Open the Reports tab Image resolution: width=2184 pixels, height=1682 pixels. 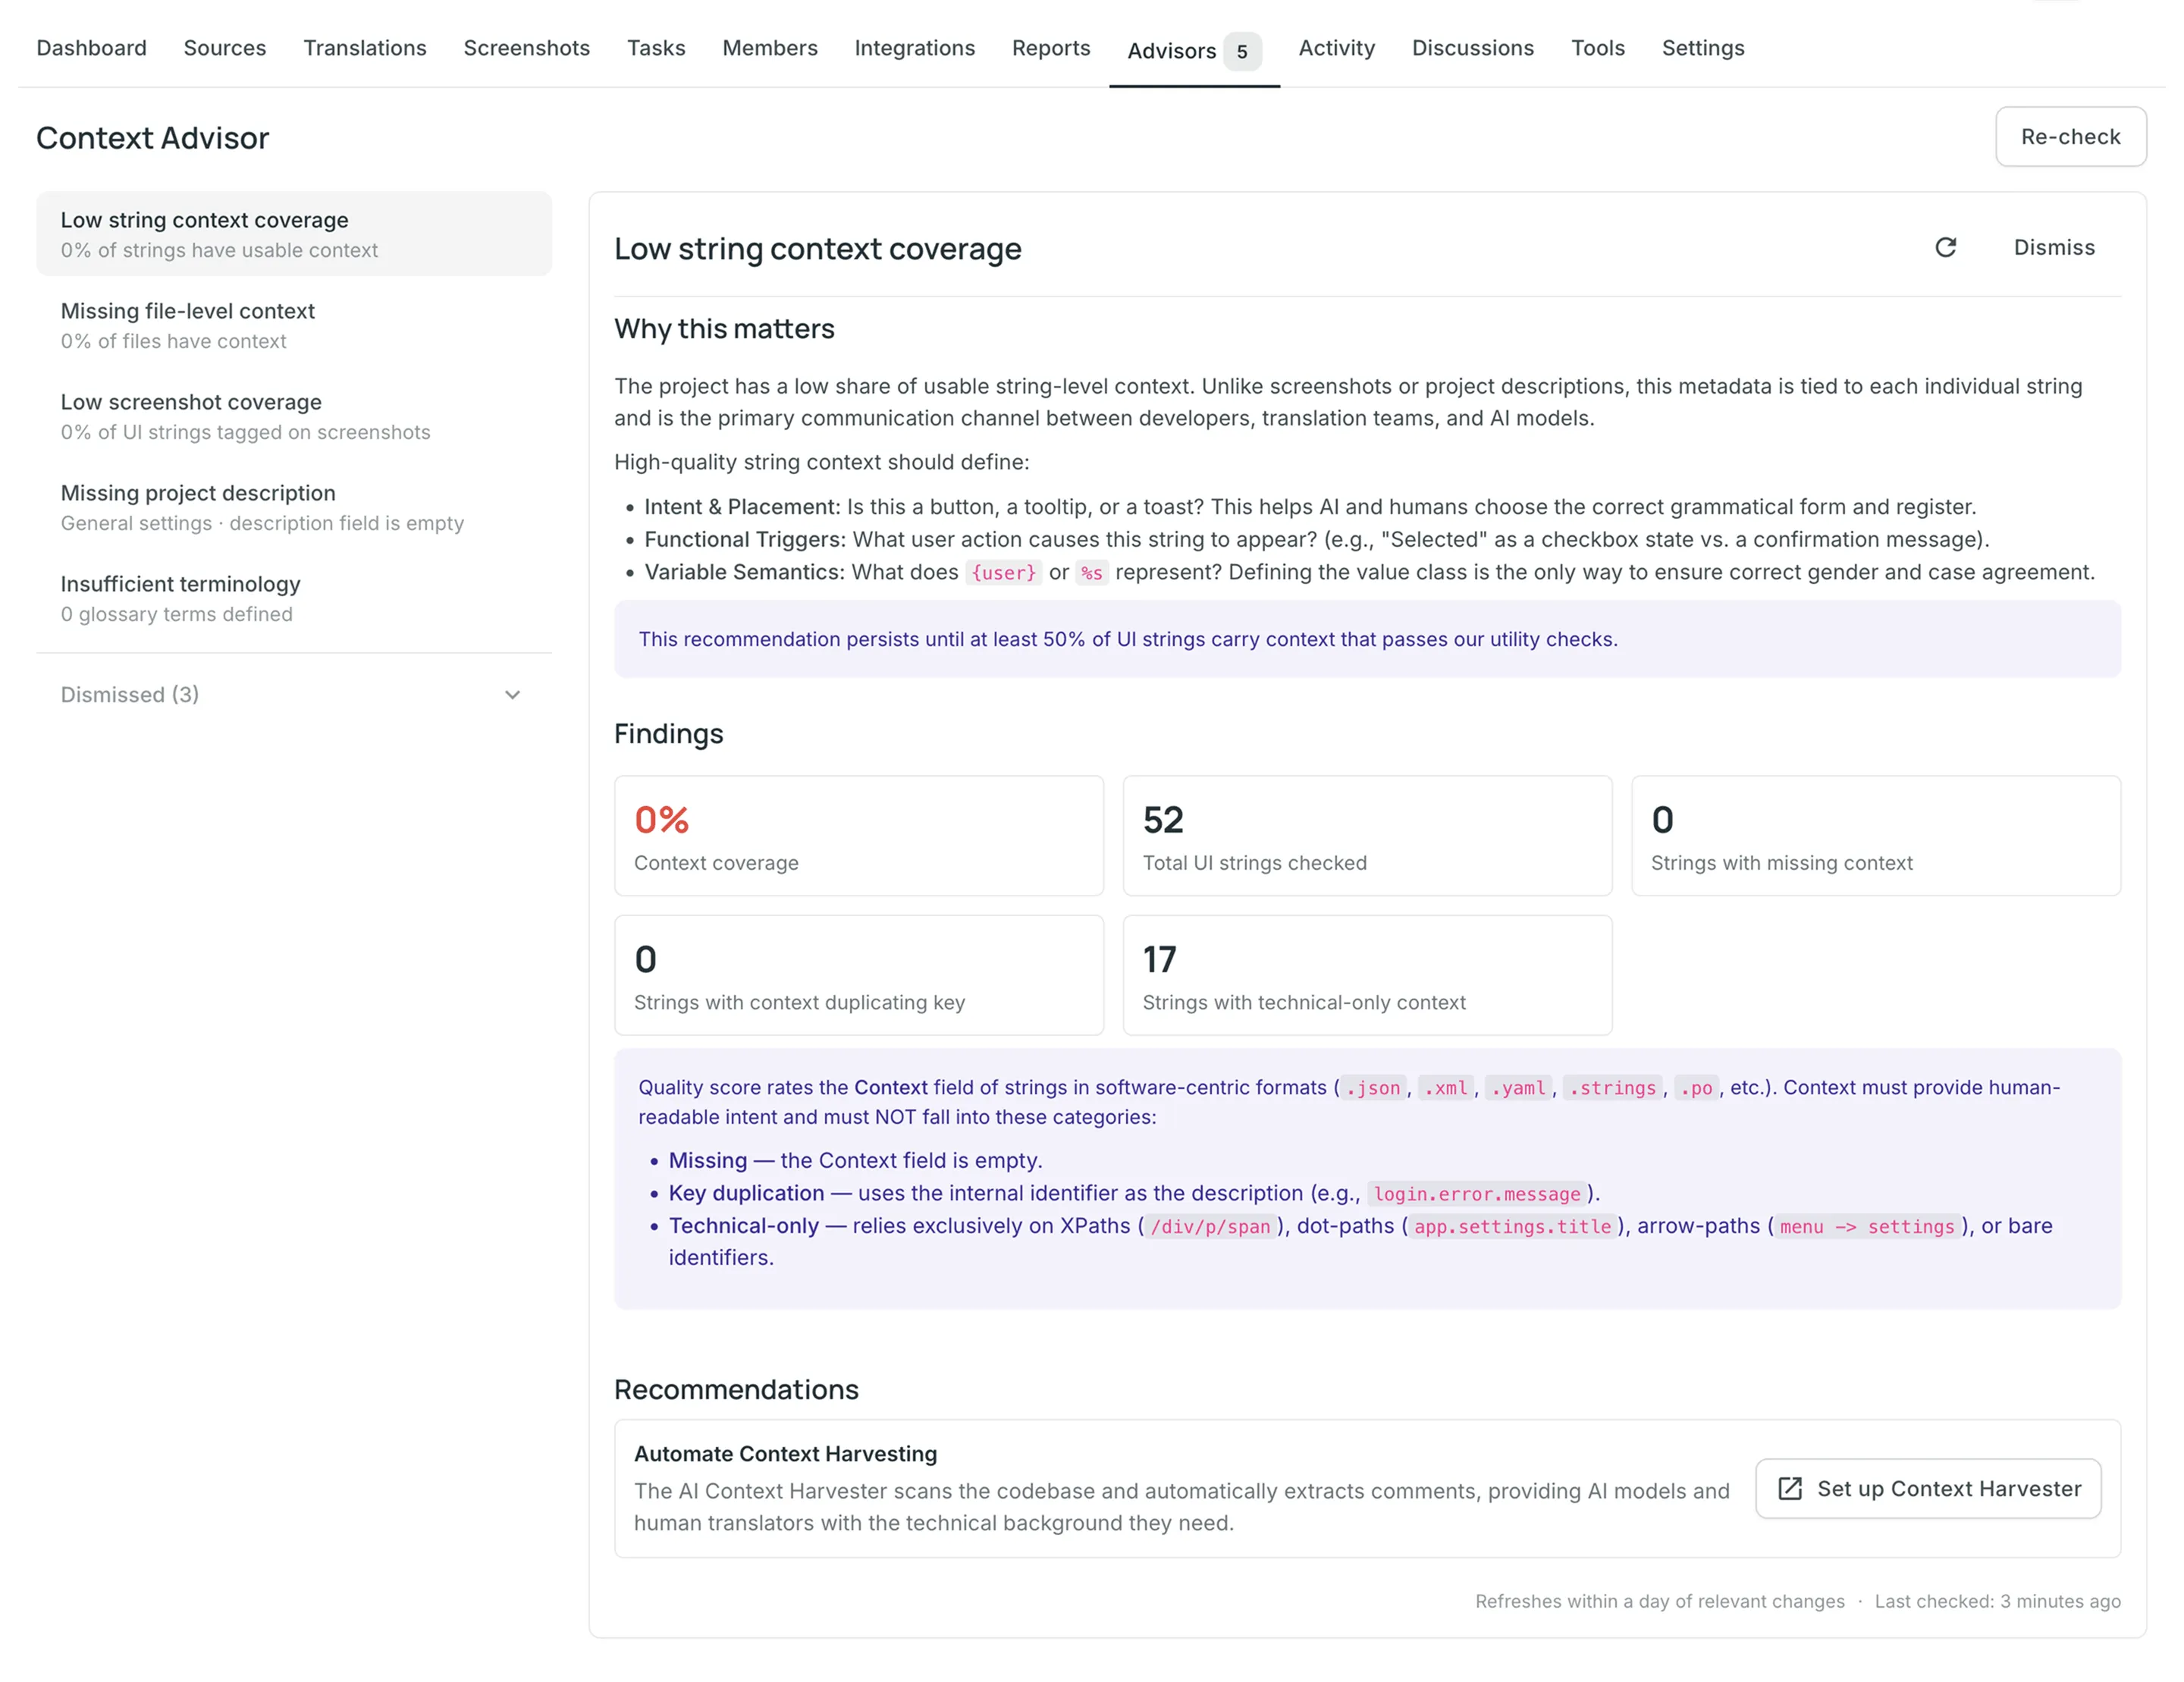1051,48
